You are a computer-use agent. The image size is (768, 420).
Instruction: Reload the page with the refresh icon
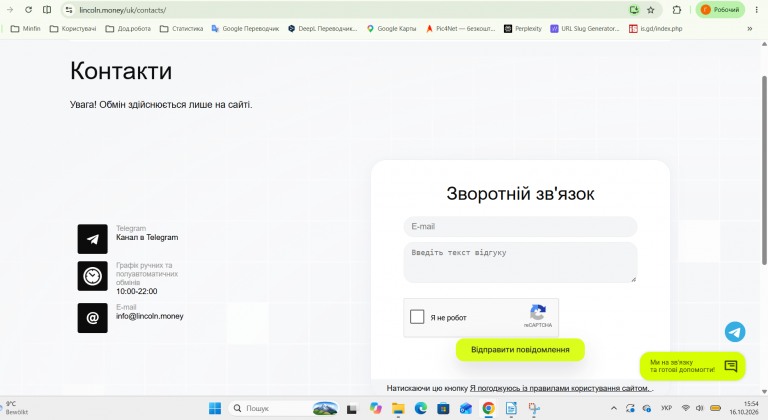click(x=28, y=10)
